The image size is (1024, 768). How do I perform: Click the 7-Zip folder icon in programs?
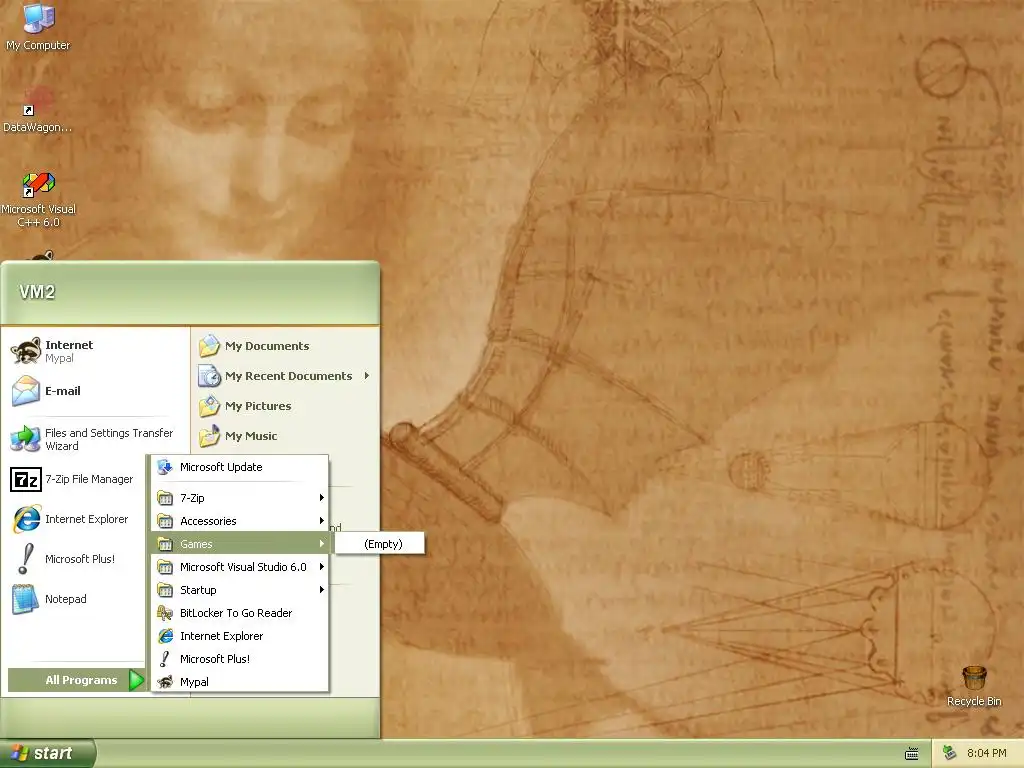tap(166, 498)
